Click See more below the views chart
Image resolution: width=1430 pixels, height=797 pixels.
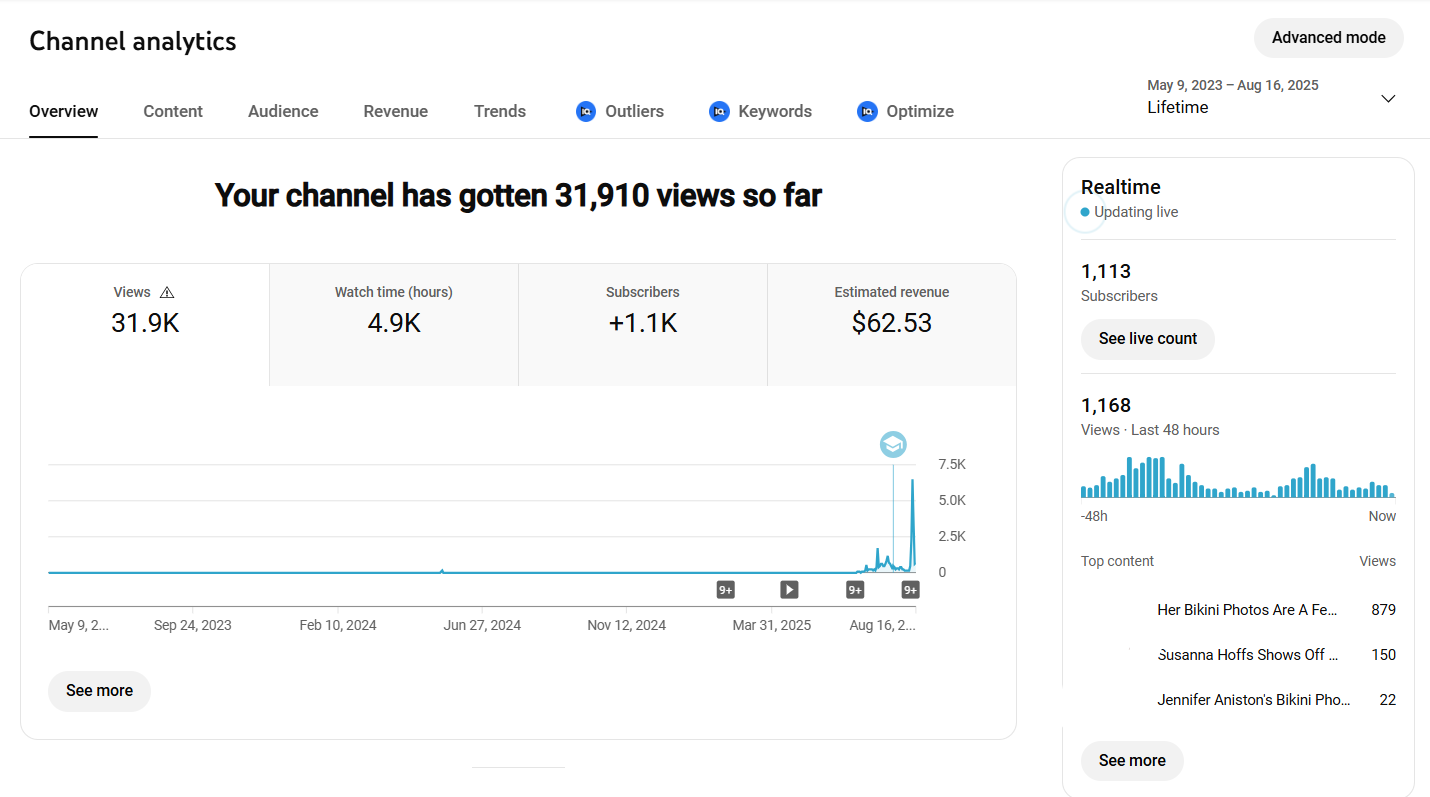tap(99, 691)
